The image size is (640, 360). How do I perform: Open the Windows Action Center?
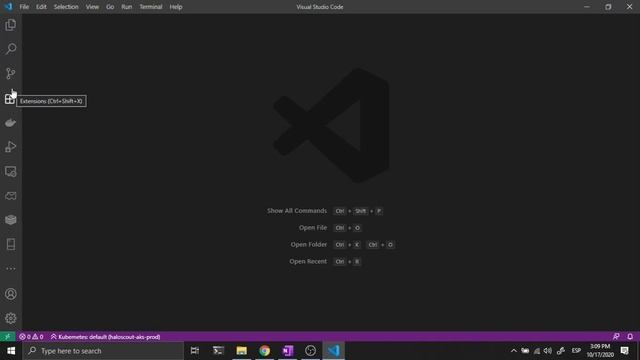tap(624, 351)
